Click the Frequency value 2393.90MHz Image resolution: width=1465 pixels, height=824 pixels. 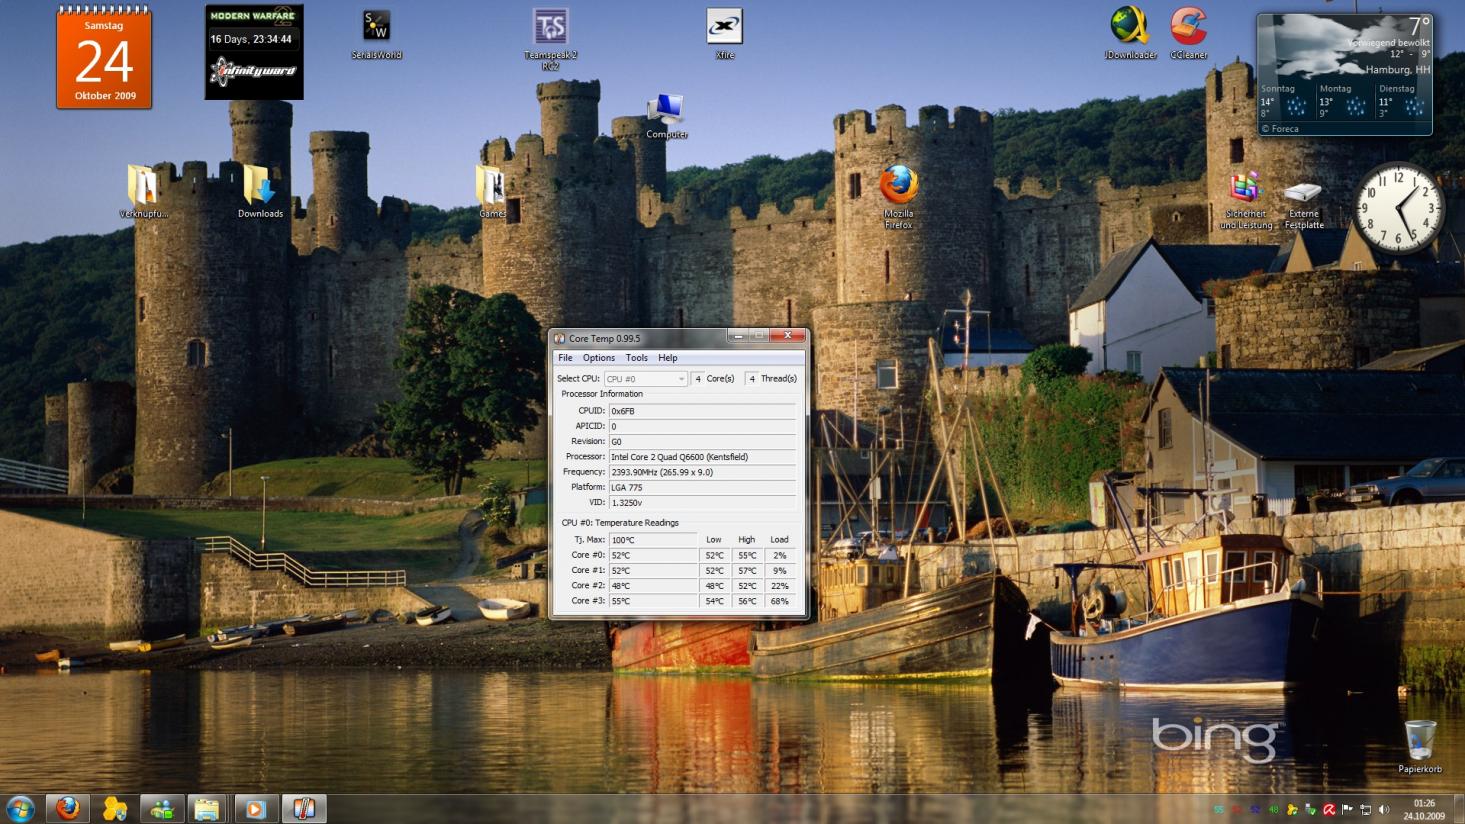point(702,472)
